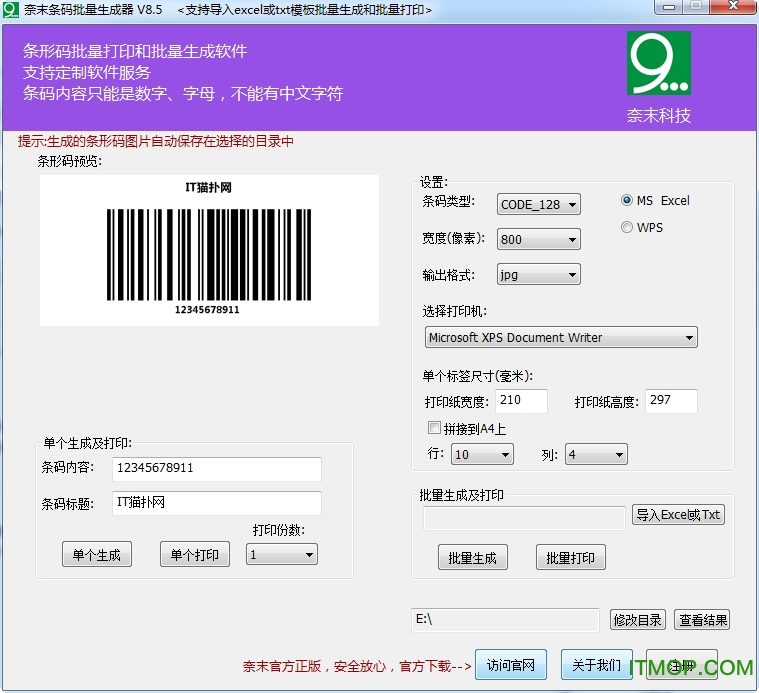This screenshot has width=759, height=693.
Task: Minimize the window via title bar button
Action: [669, 7]
